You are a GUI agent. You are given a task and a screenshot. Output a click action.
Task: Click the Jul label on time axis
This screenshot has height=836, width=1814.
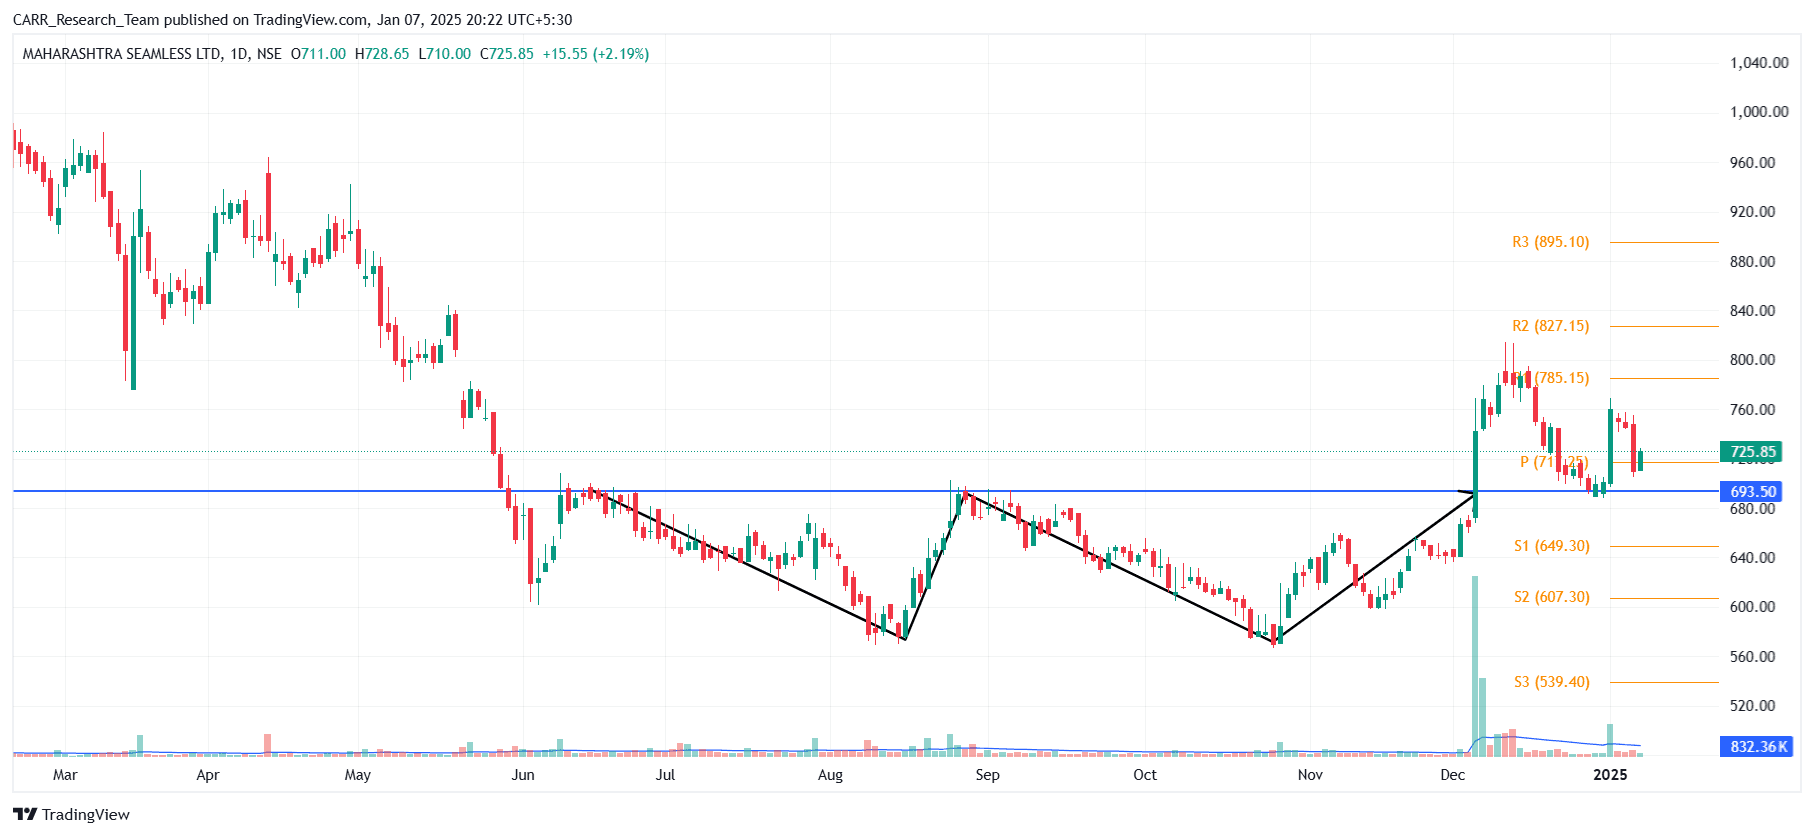point(665,775)
